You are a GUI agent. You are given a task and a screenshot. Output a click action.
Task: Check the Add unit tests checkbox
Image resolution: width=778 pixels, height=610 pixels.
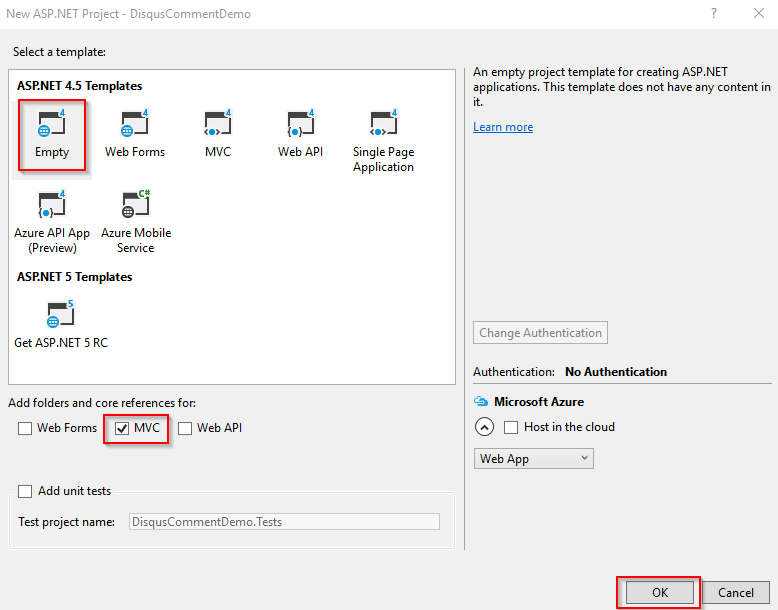(25, 491)
